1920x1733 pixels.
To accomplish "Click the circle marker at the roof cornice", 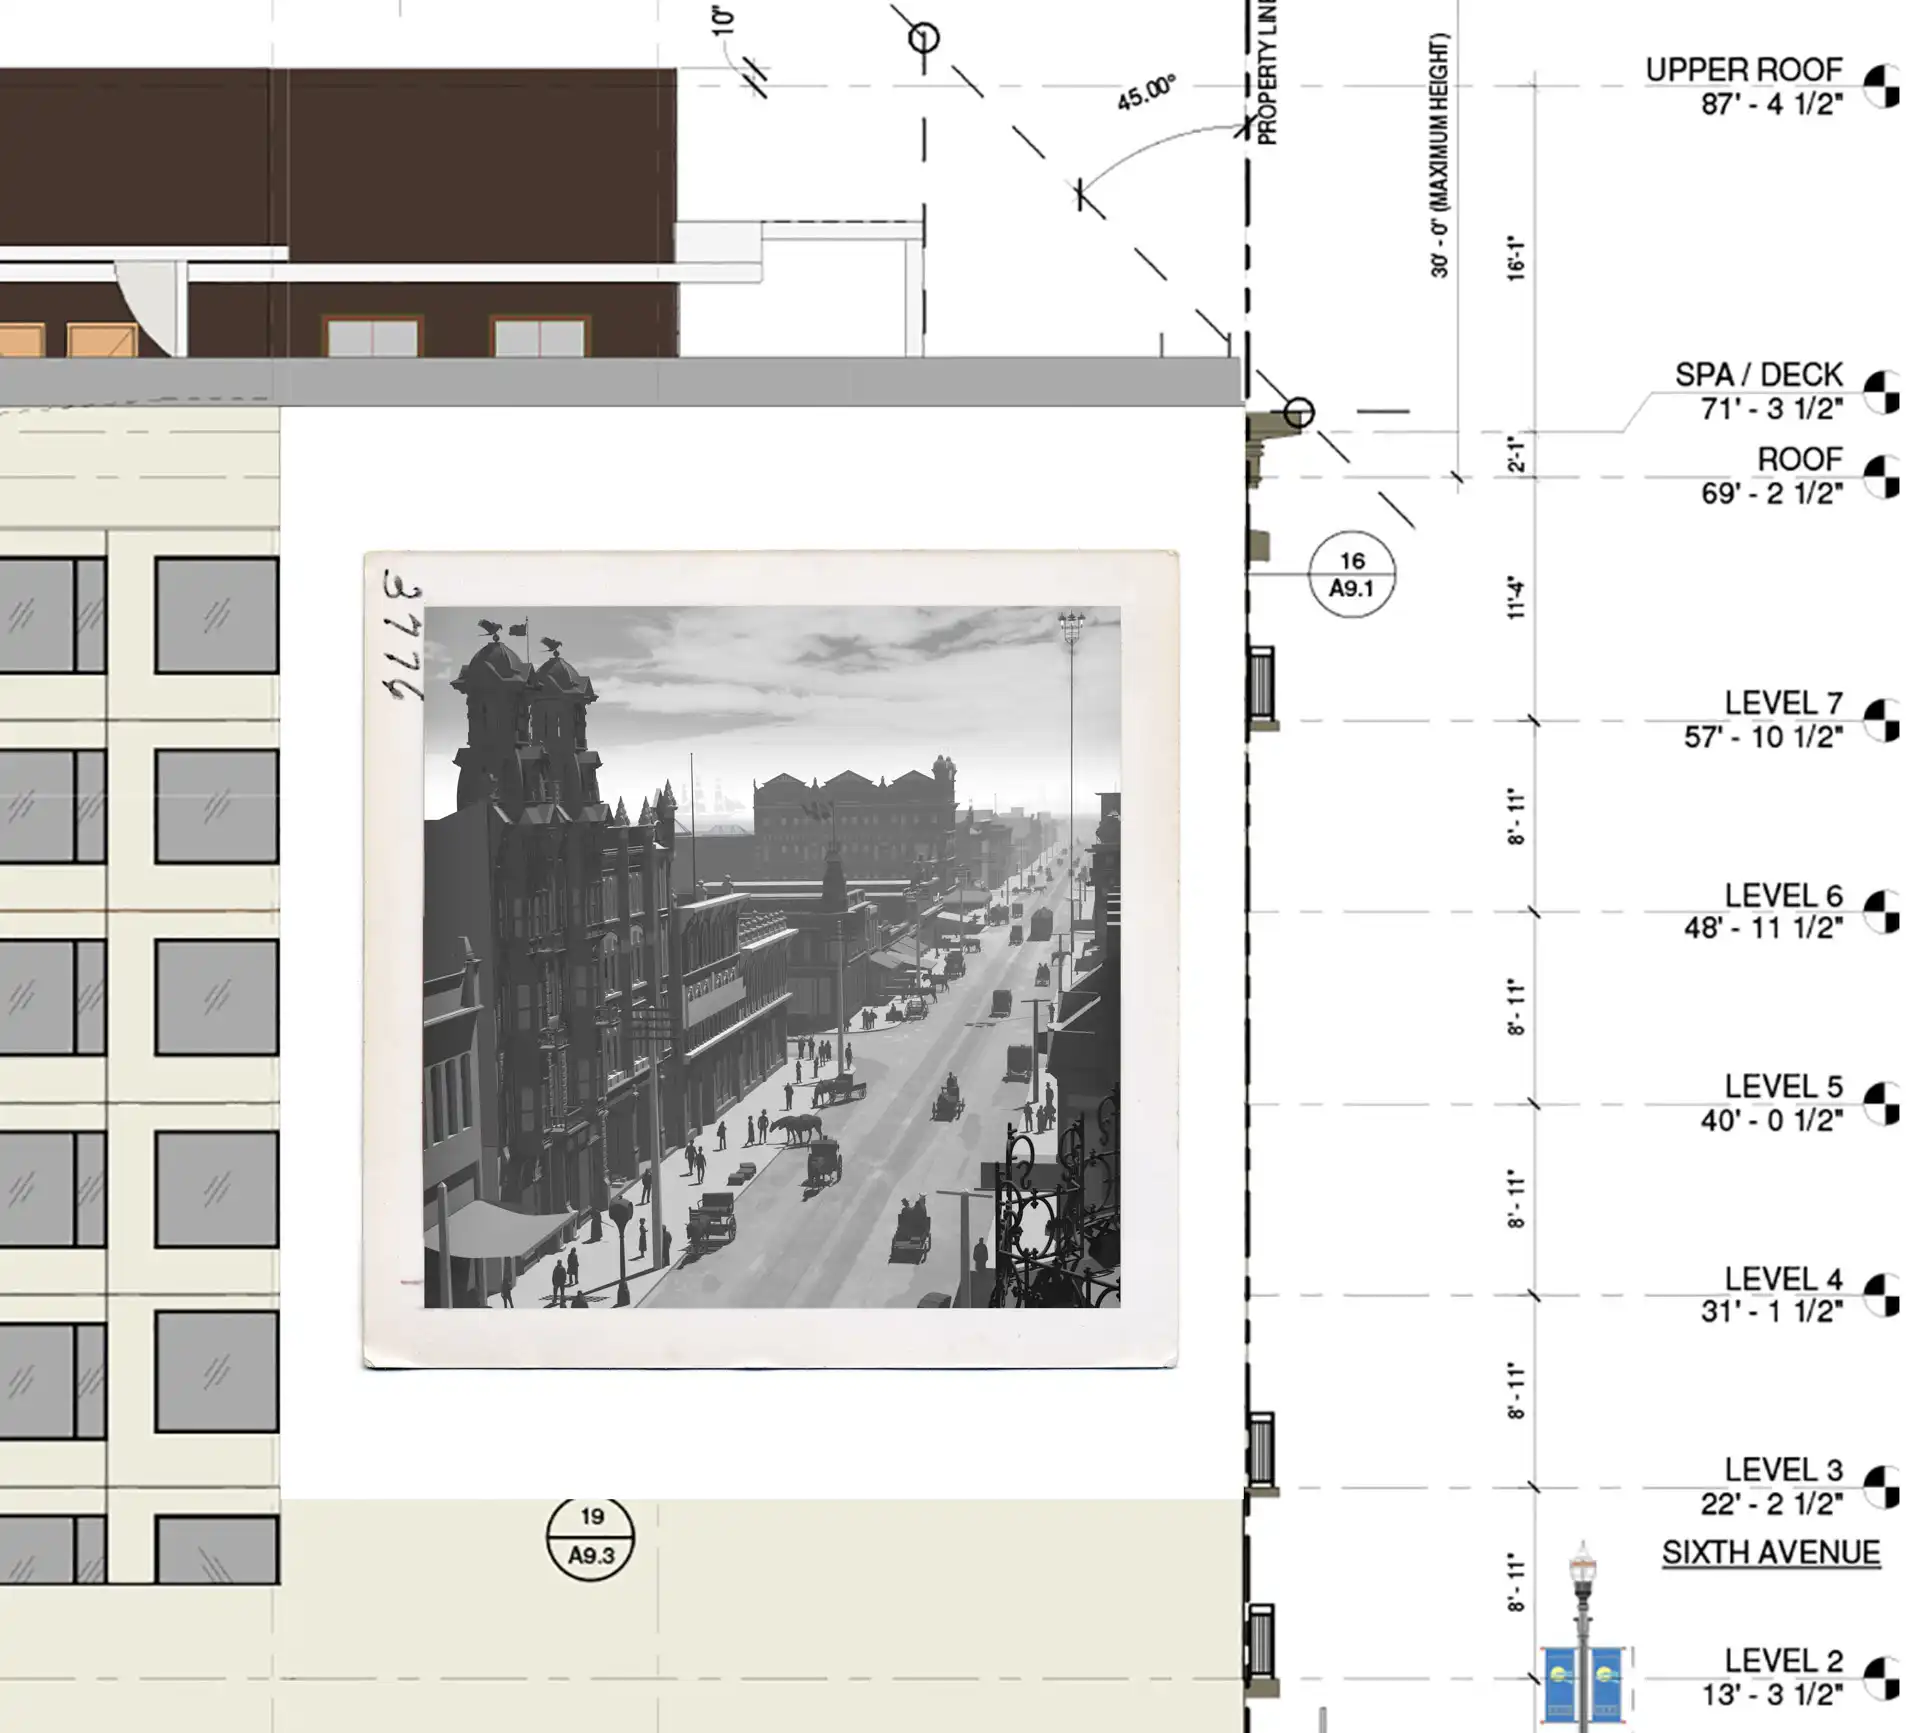I will tap(1298, 412).
